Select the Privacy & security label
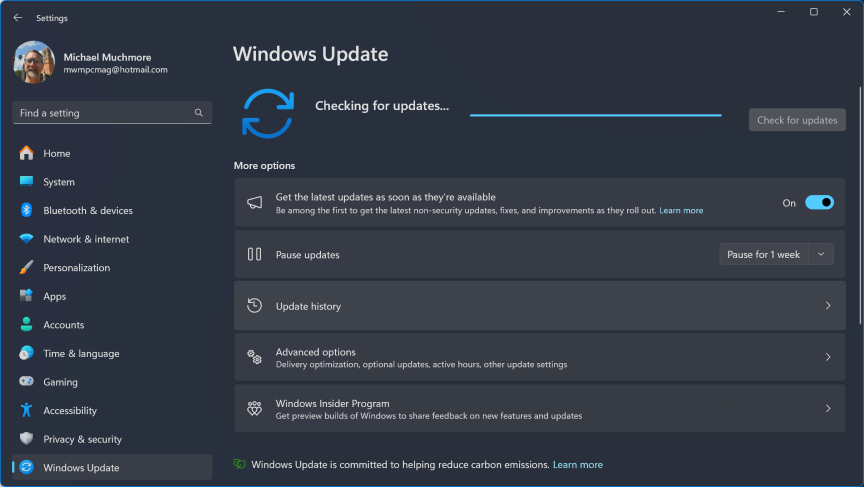Image resolution: width=864 pixels, height=487 pixels. 82,439
